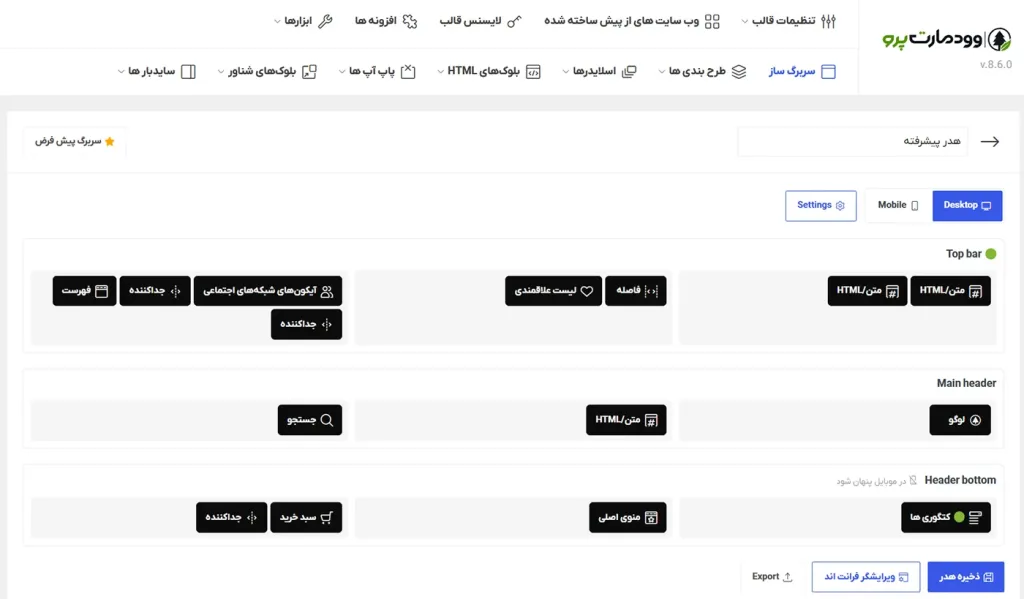This screenshot has height=599, width=1024.
Task: Select the جستجو search element
Action: click(310, 420)
